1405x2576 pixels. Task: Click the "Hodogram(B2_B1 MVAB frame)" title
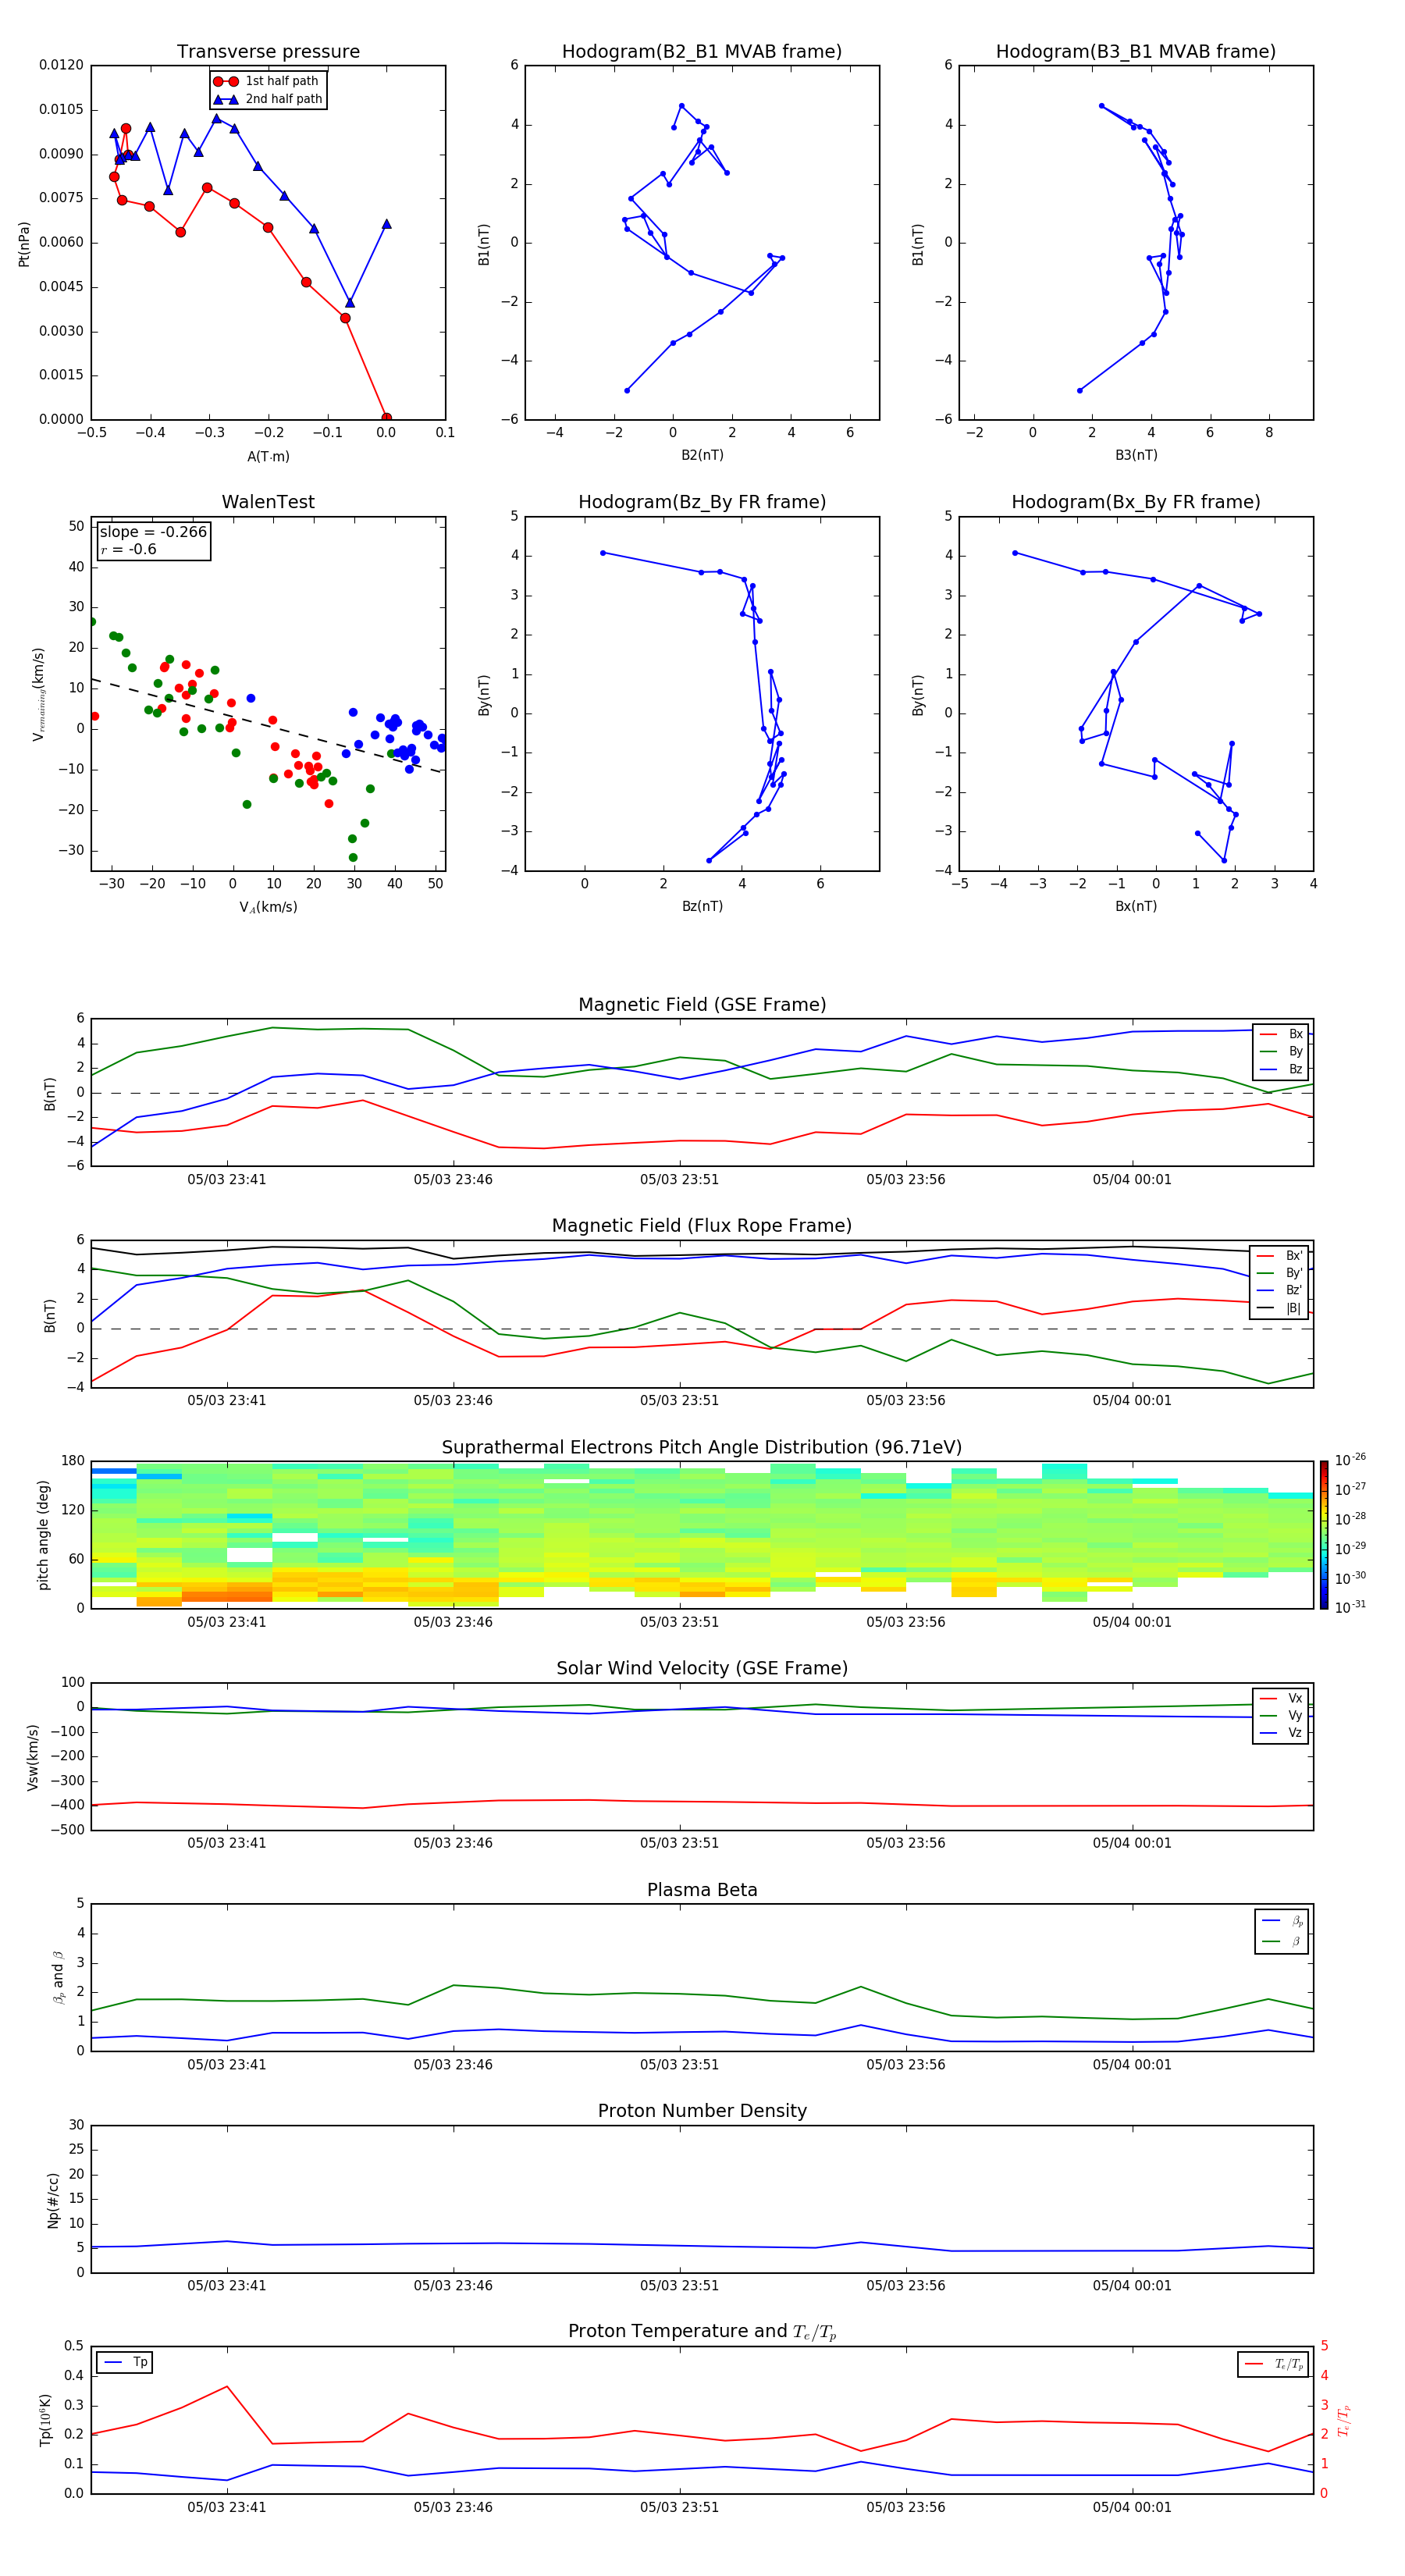tap(702, 52)
